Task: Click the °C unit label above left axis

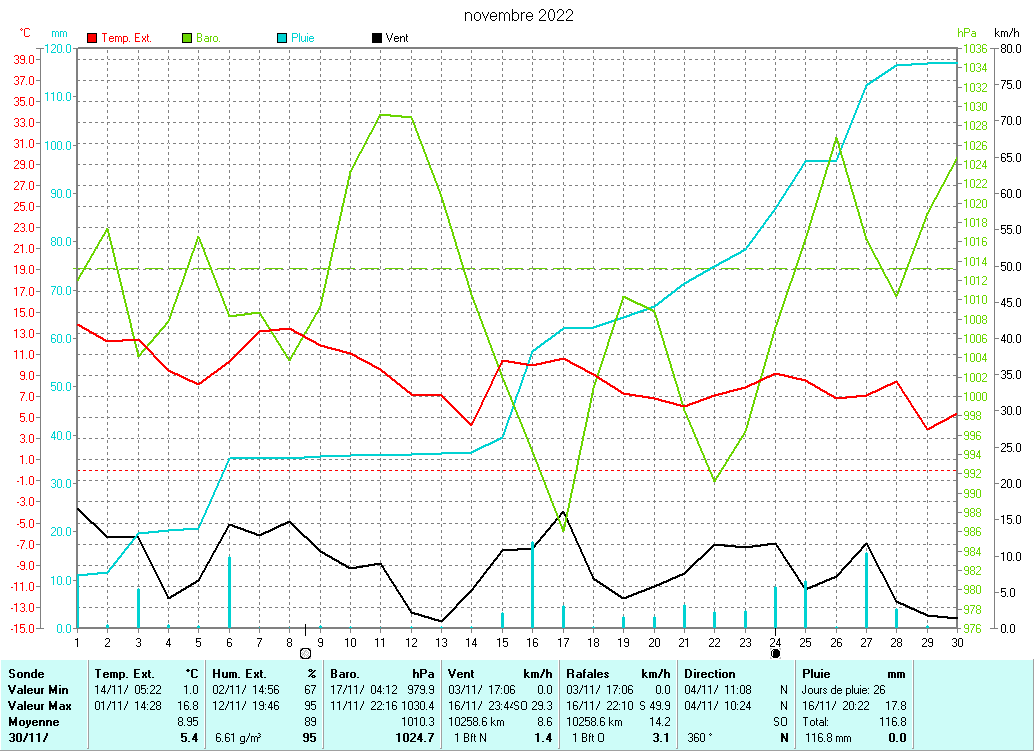Action: pos(25,34)
